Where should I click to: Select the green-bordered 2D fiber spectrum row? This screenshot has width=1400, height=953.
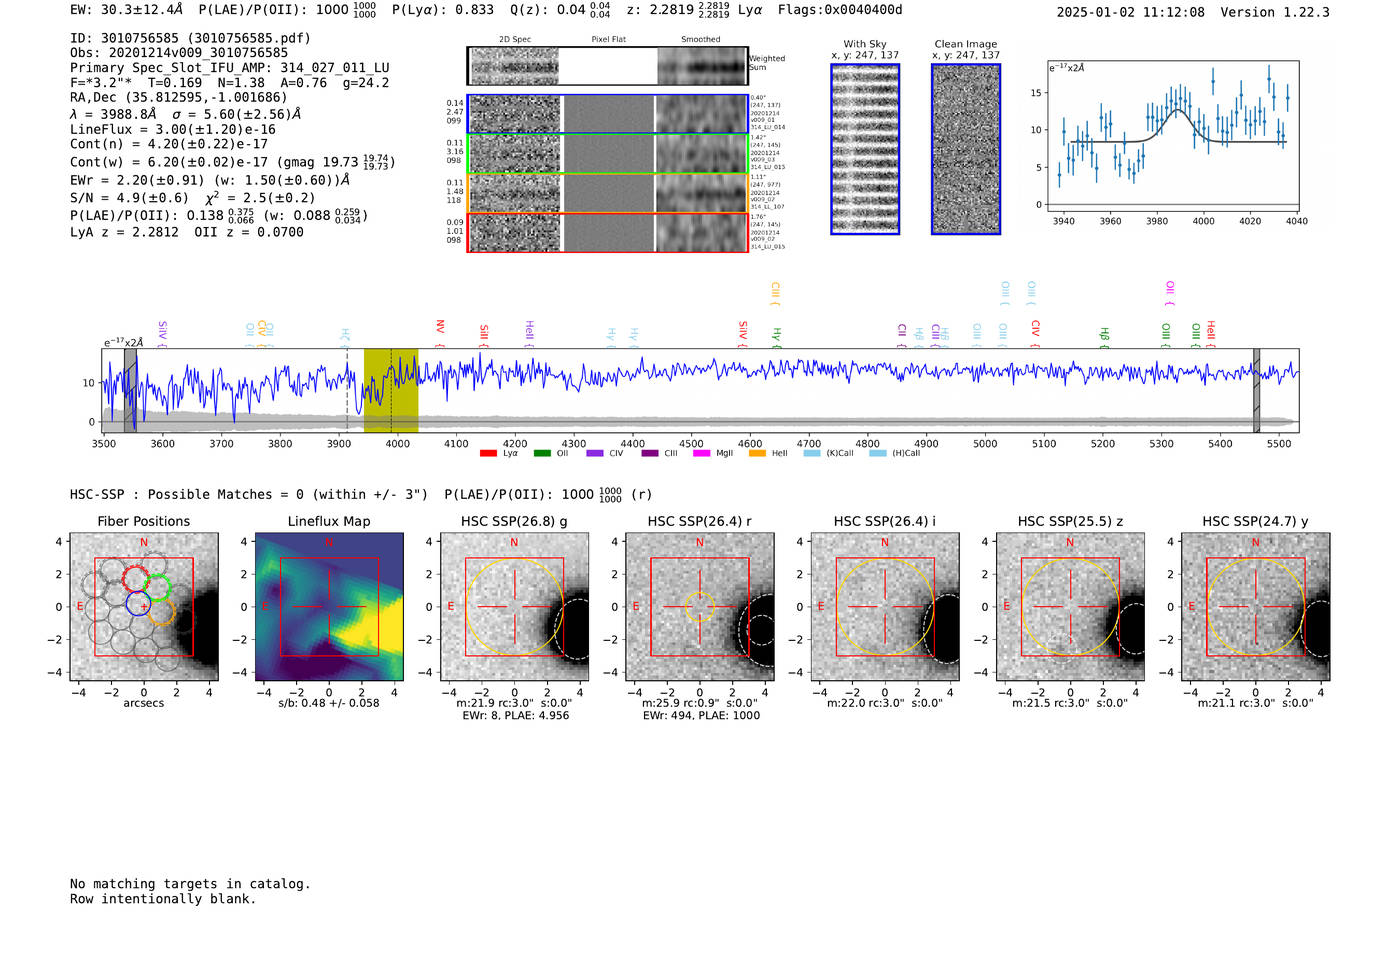[x=608, y=154]
